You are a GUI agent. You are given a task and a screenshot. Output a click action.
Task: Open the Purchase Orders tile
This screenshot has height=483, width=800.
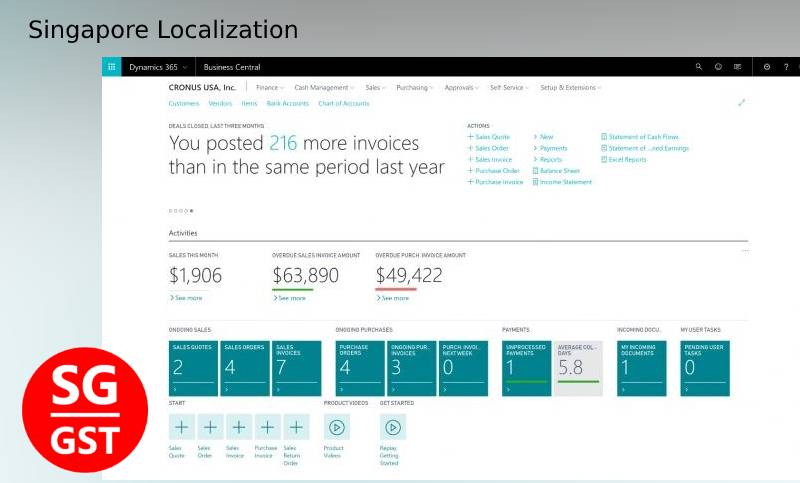pyautogui.click(x=360, y=368)
